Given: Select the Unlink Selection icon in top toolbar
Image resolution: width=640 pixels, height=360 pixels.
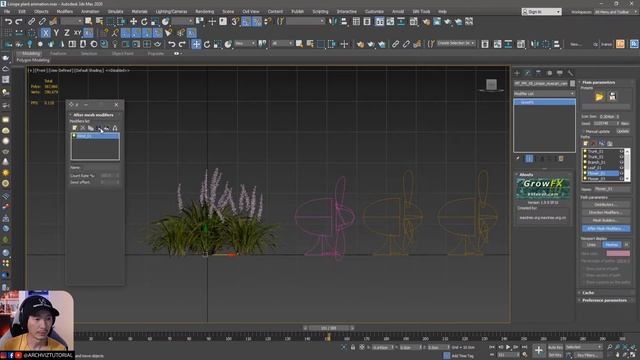Looking at the screenshot, I should click(42, 22).
